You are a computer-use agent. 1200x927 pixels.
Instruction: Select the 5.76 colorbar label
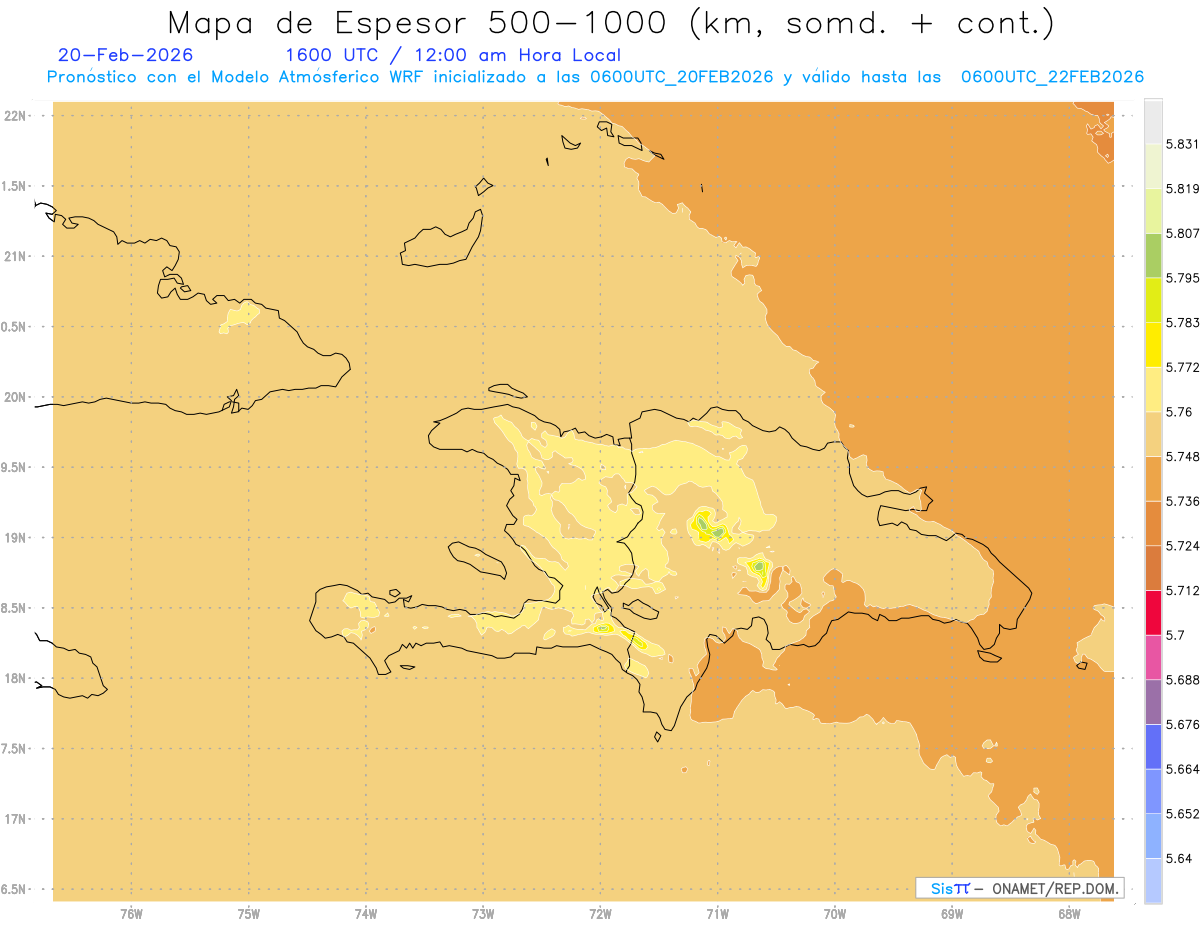[x=1179, y=412]
